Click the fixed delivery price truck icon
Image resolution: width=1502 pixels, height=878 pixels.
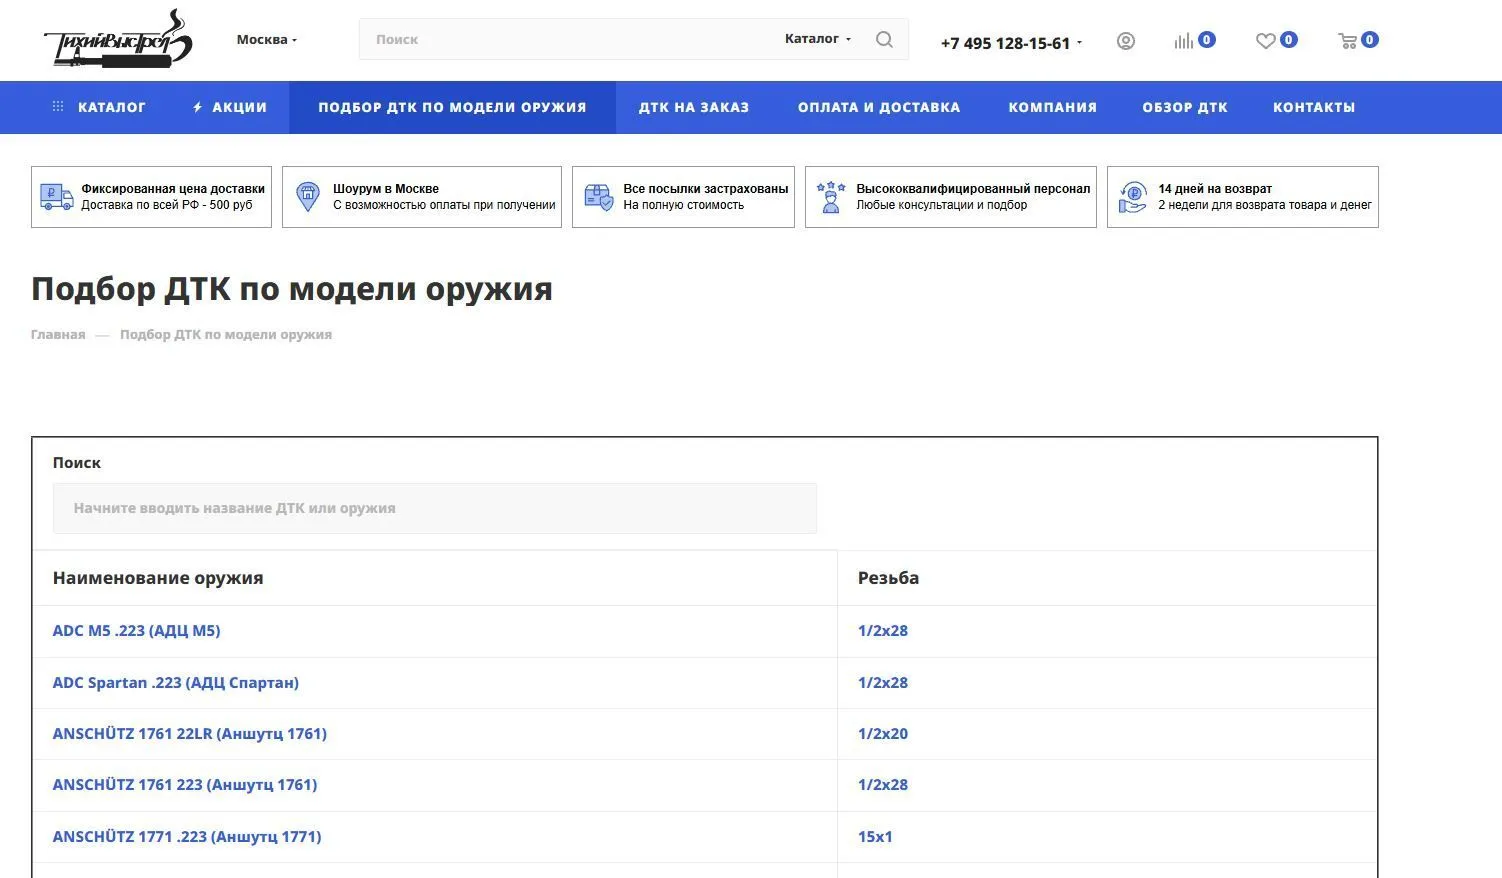click(56, 197)
